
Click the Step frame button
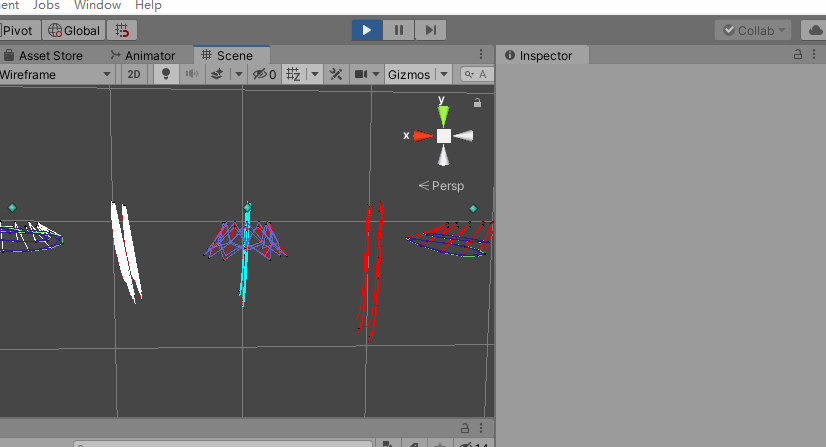(x=430, y=30)
